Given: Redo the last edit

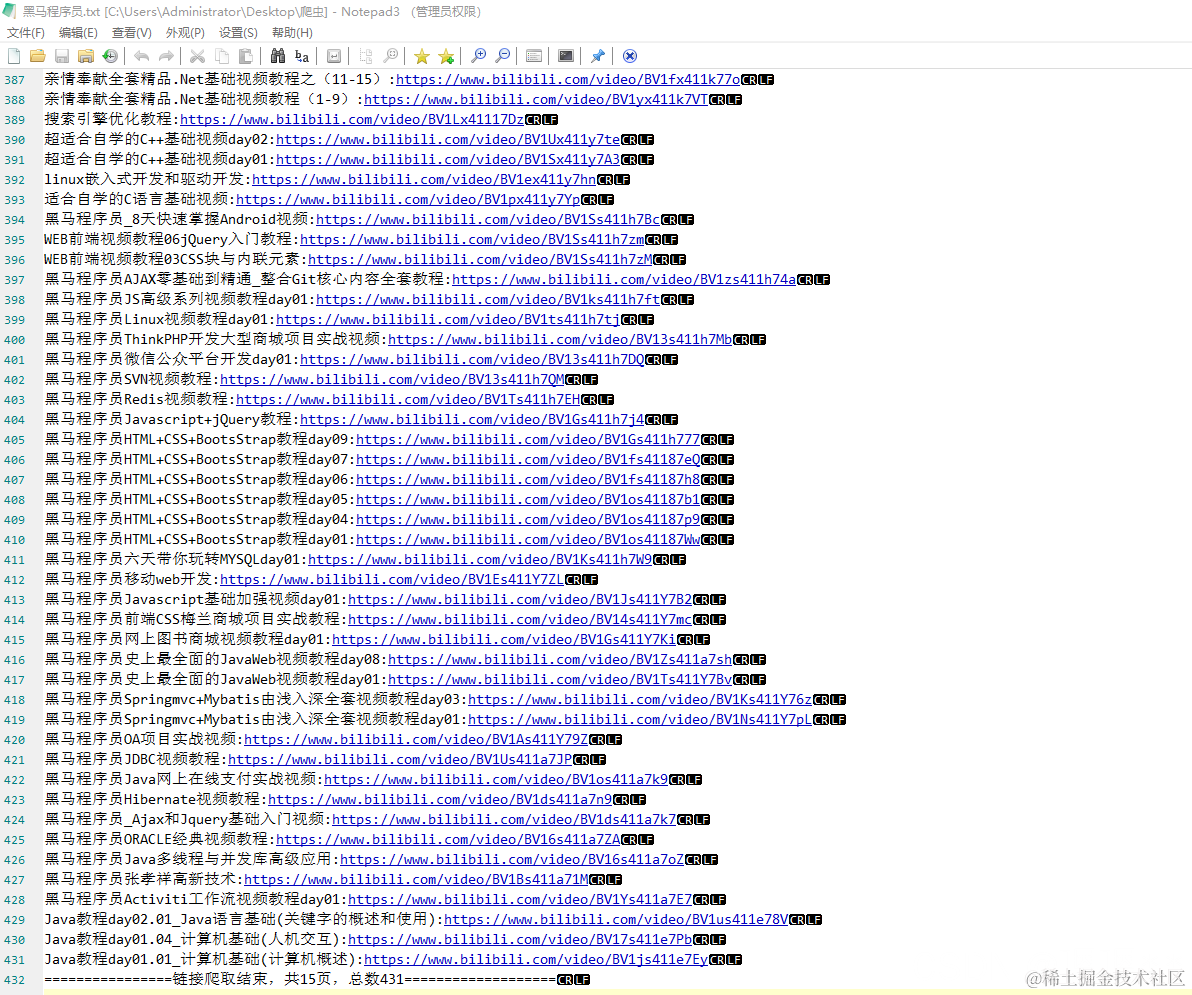Looking at the screenshot, I should pos(166,56).
